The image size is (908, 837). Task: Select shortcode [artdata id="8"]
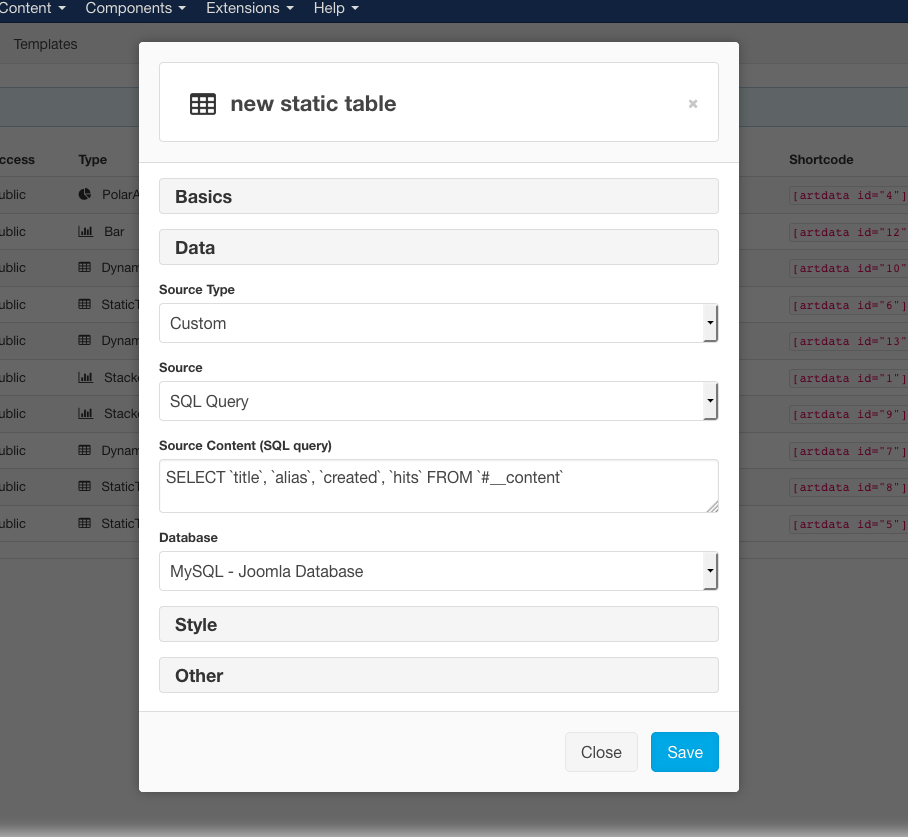coord(848,487)
